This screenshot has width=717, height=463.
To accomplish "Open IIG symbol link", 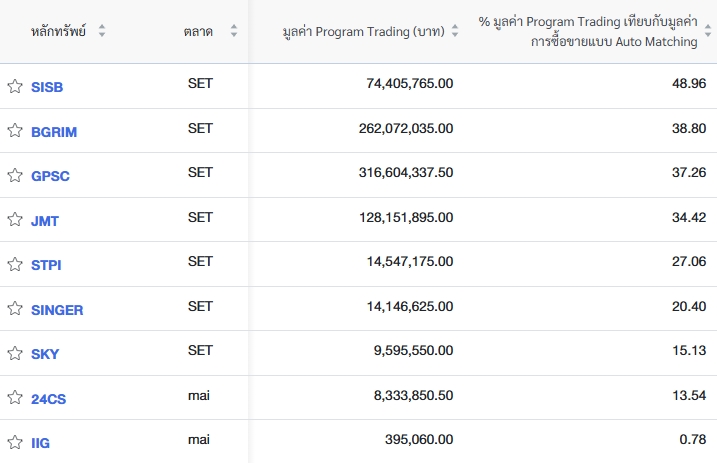I will coord(40,443).
